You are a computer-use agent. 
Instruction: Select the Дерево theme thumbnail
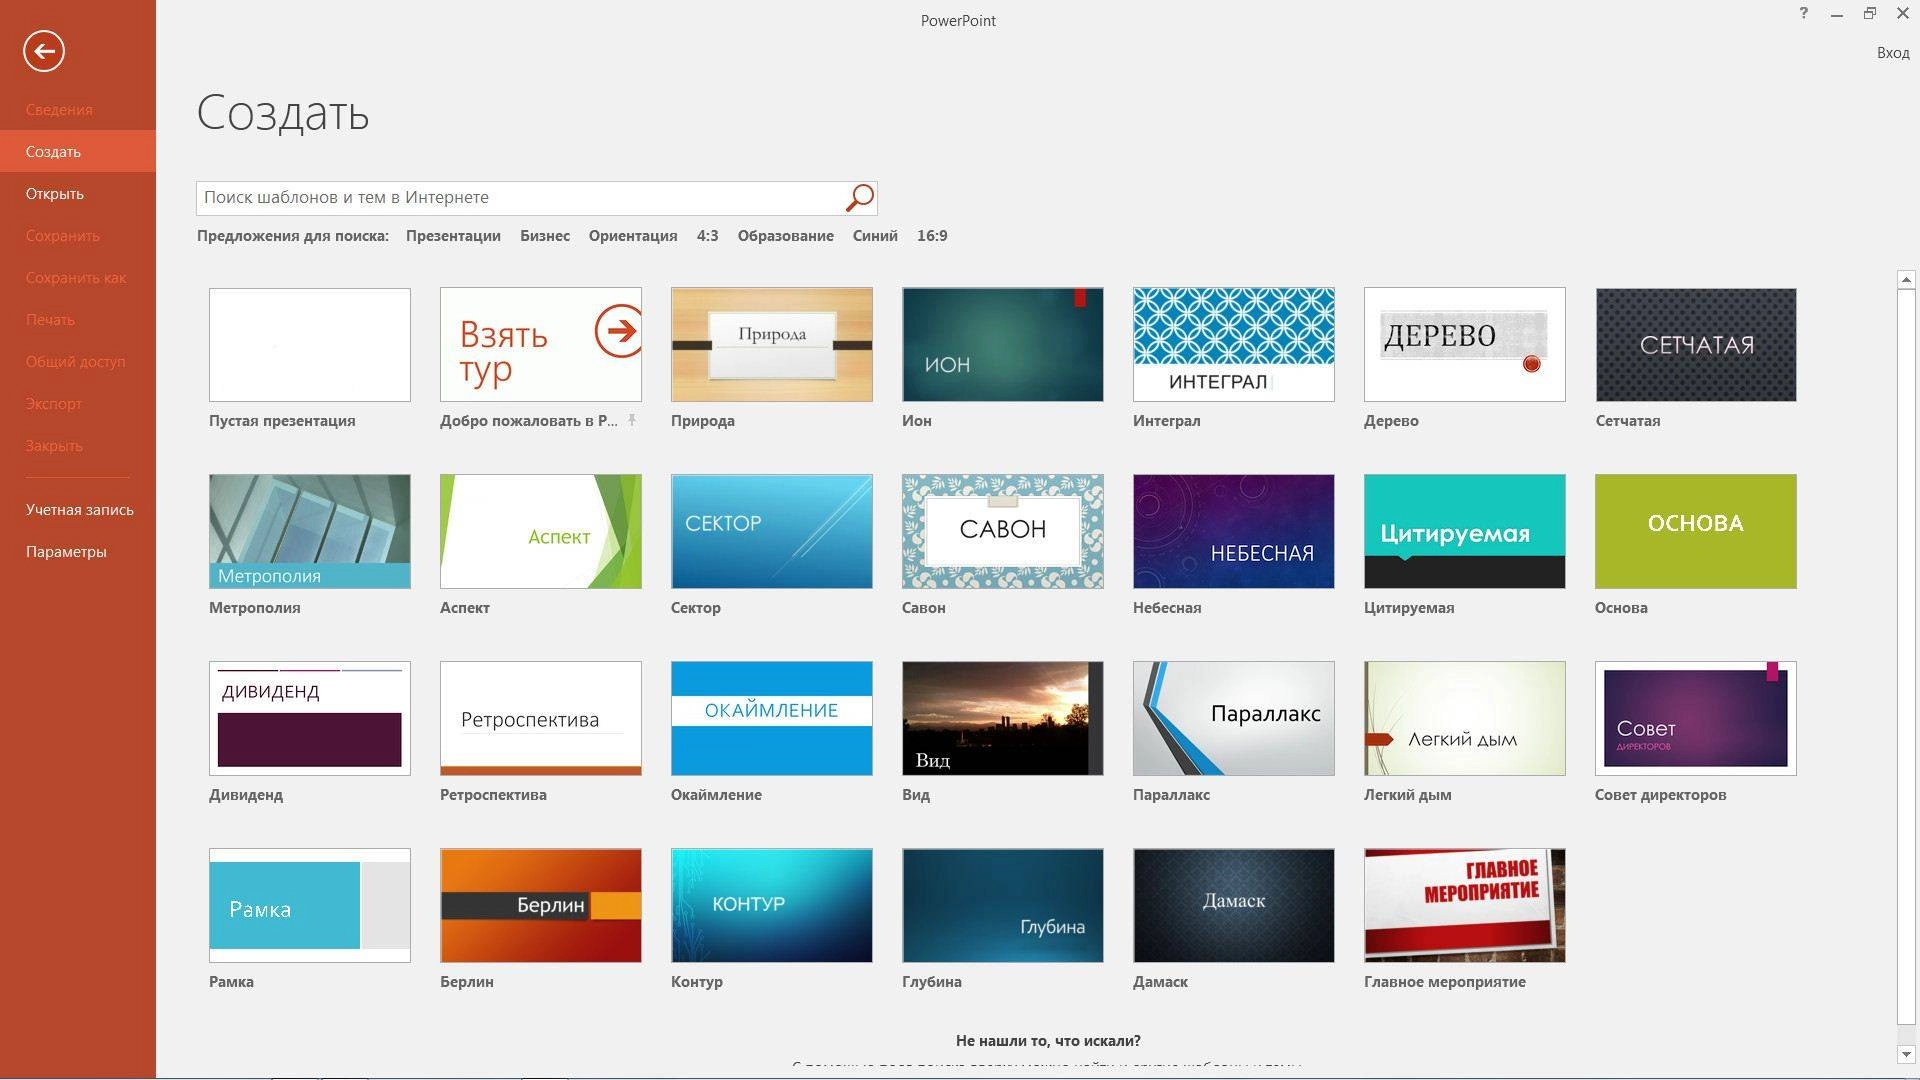tap(1465, 345)
